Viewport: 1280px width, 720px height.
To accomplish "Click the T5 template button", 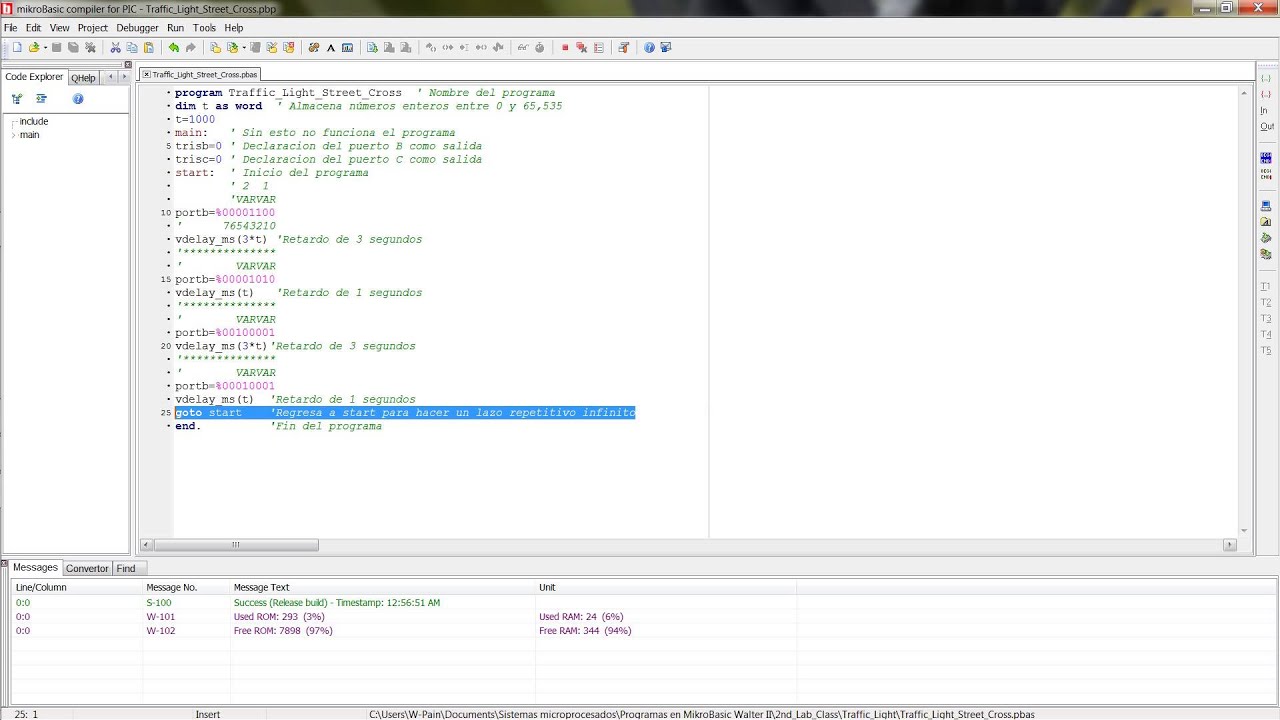I will pos(1266,351).
